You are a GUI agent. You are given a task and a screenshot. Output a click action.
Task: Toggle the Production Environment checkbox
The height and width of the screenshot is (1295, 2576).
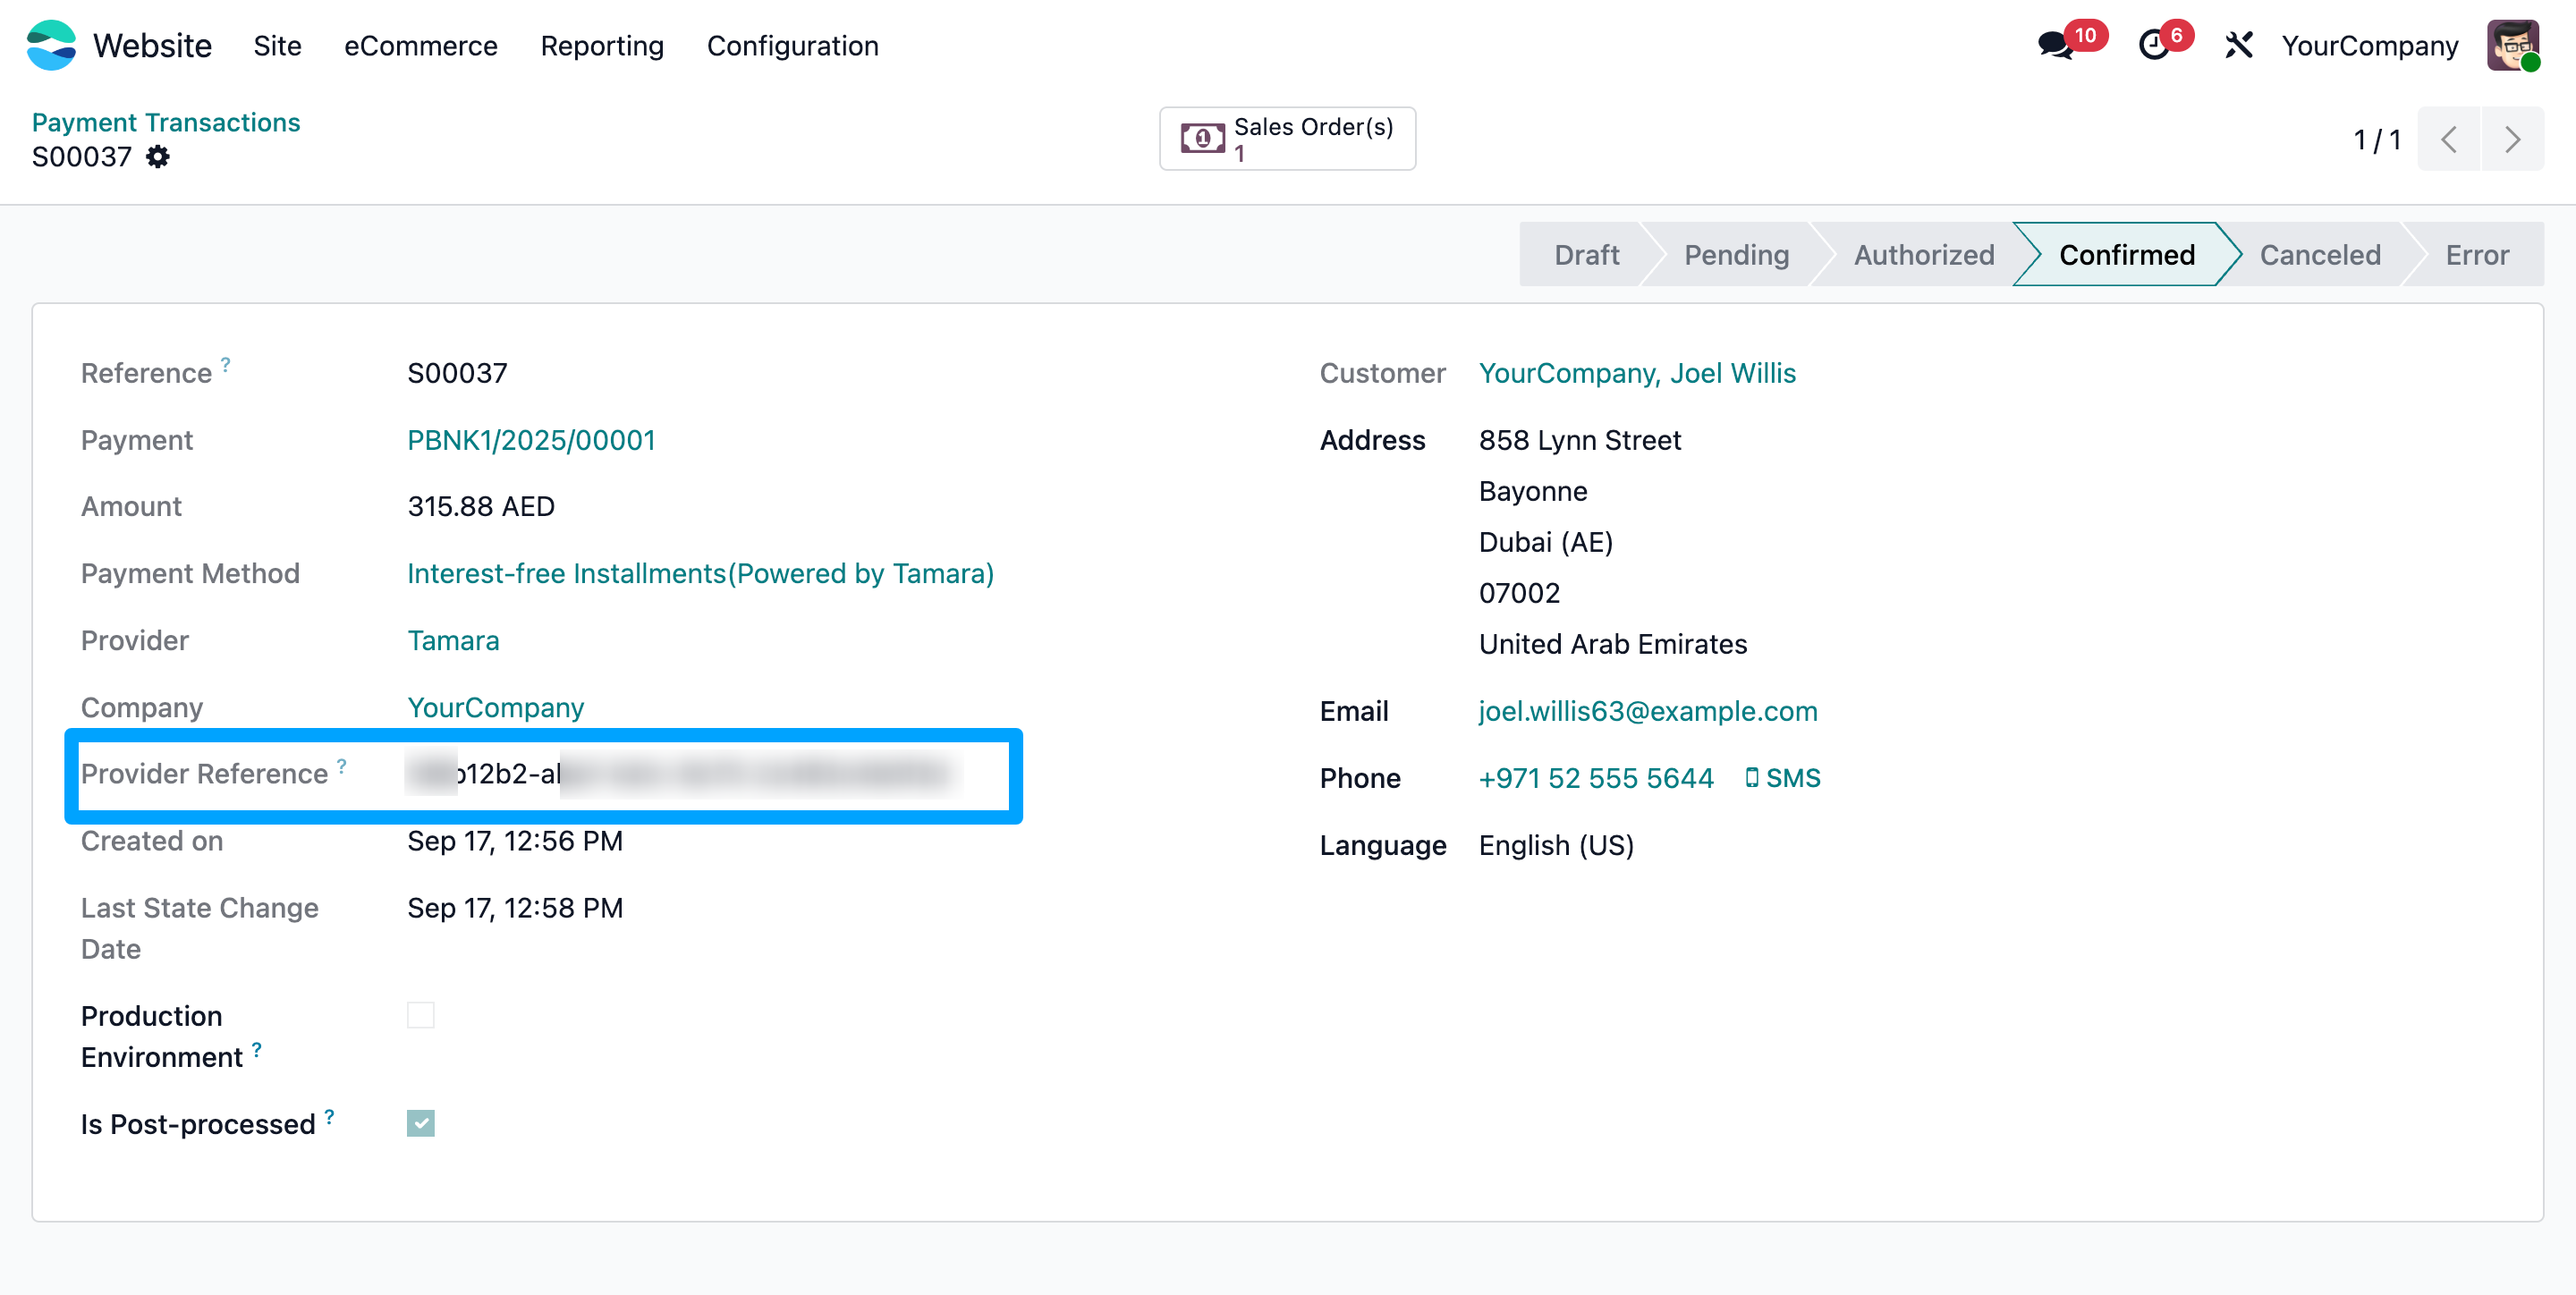point(421,1015)
